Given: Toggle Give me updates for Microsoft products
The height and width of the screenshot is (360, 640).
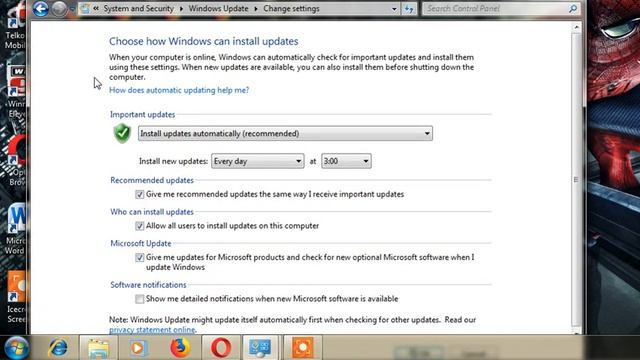Looking at the screenshot, I should click(140, 258).
